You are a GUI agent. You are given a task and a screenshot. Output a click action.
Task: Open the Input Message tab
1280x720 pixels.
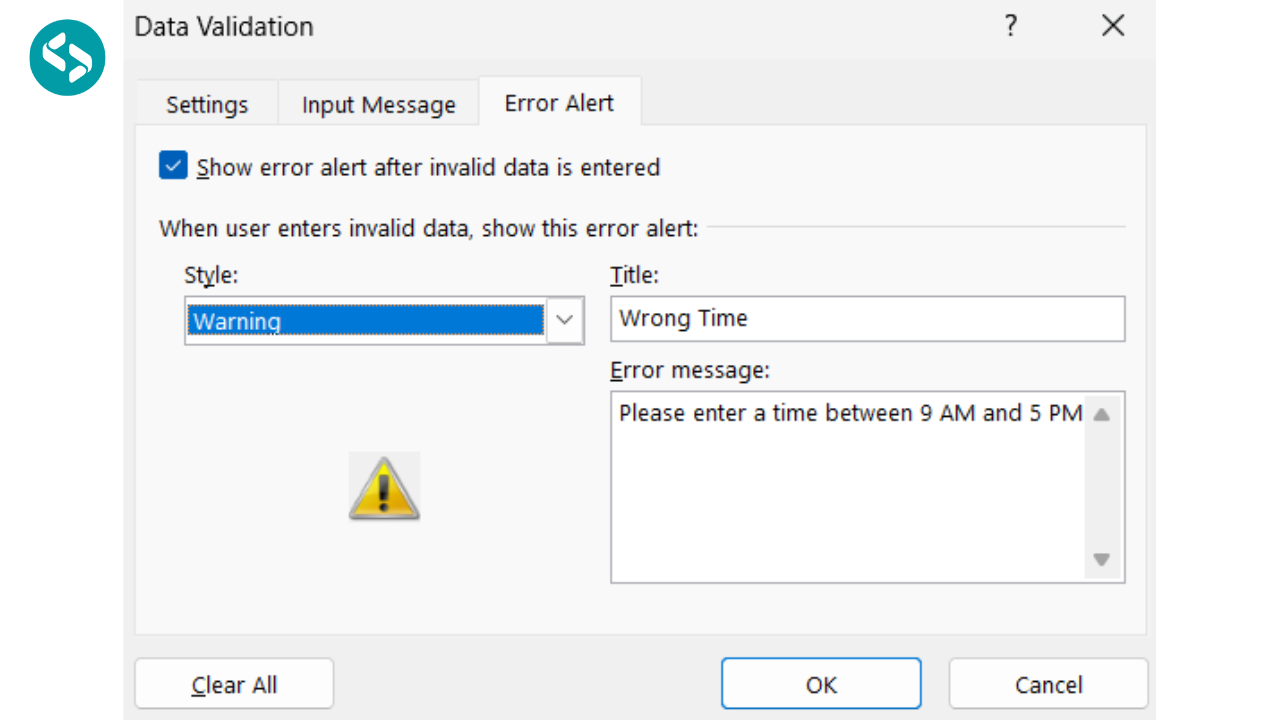(x=377, y=103)
